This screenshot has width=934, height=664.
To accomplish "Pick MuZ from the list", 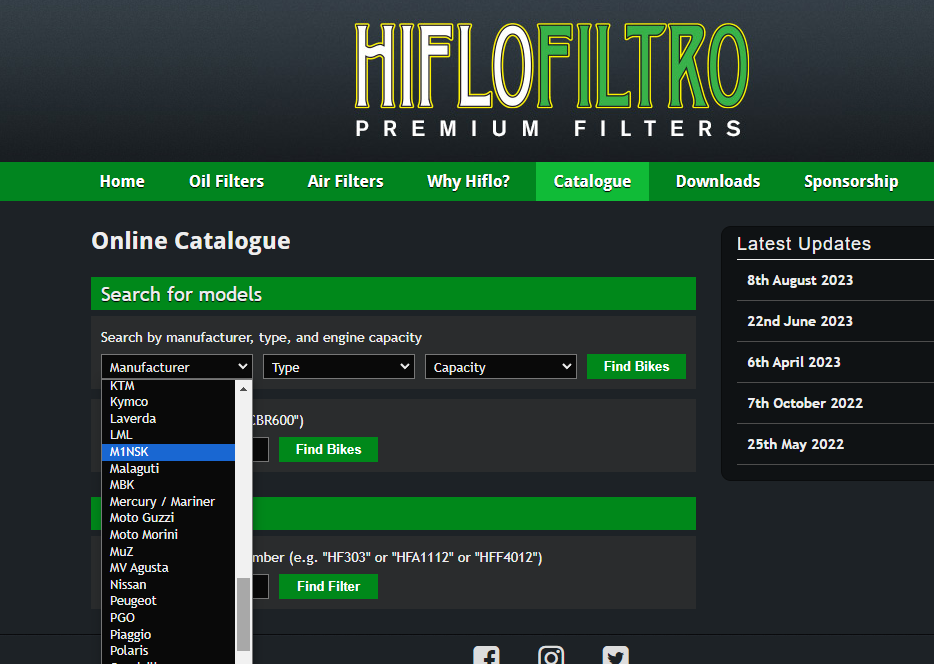I will coord(169,551).
